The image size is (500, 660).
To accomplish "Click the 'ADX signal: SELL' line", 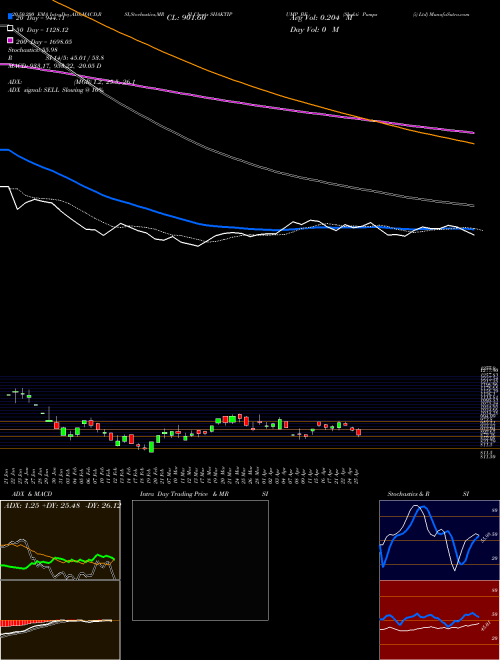I will click(x=55, y=90).
